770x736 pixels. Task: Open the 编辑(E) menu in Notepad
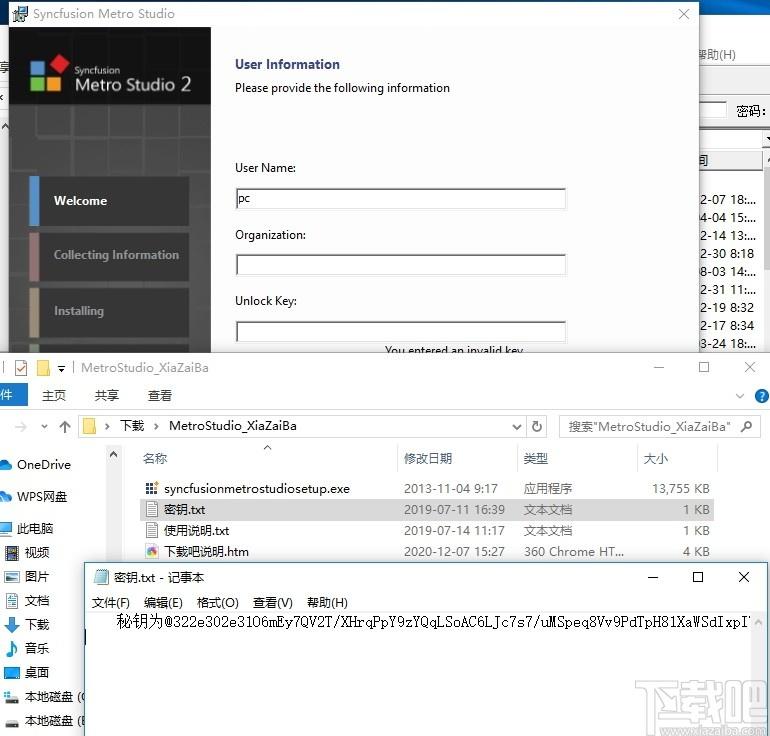[x=163, y=602]
